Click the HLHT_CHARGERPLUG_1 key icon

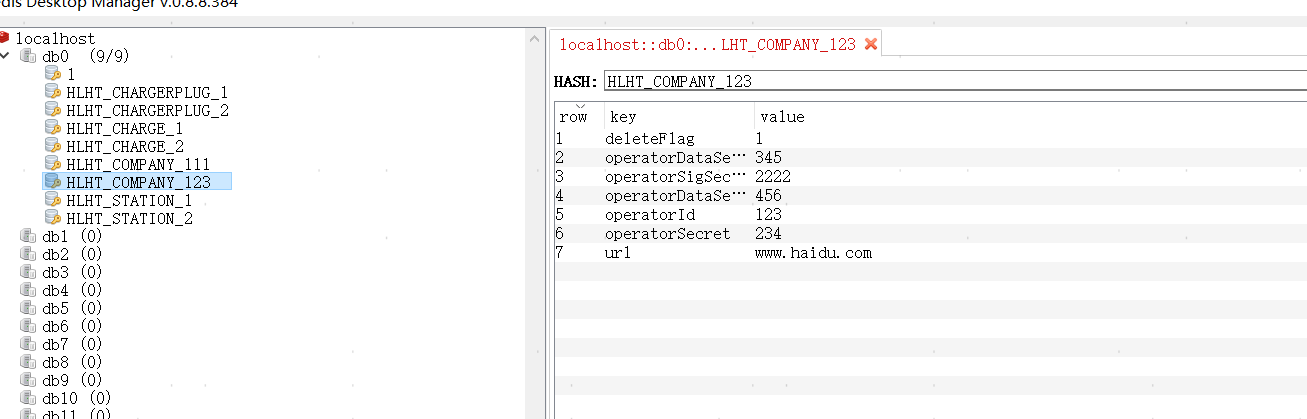point(53,92)
